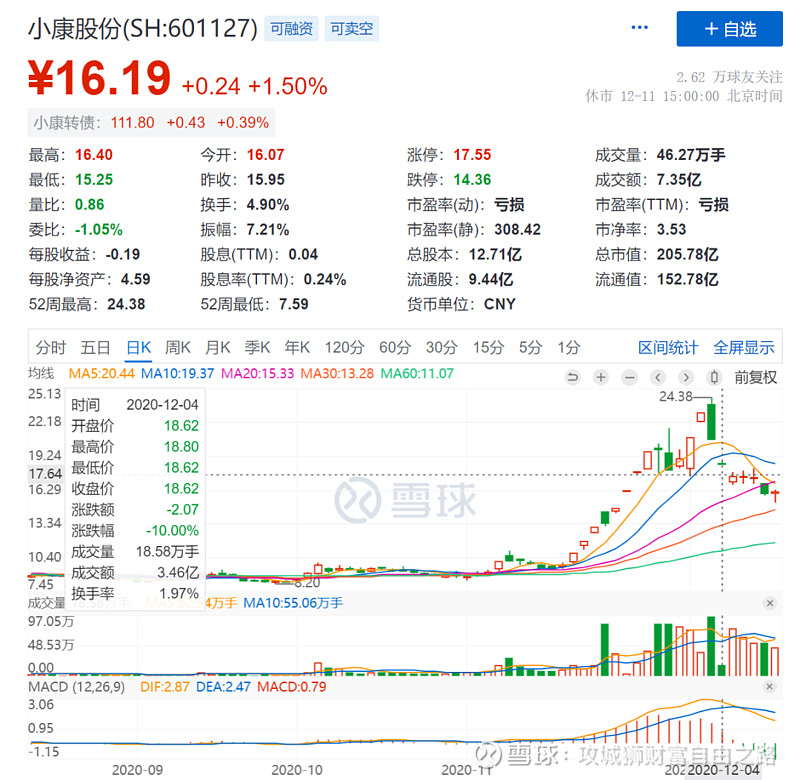Switch to the 30分 chart tab
Viewport: 800px width, 780px height.
click(442, 347)
